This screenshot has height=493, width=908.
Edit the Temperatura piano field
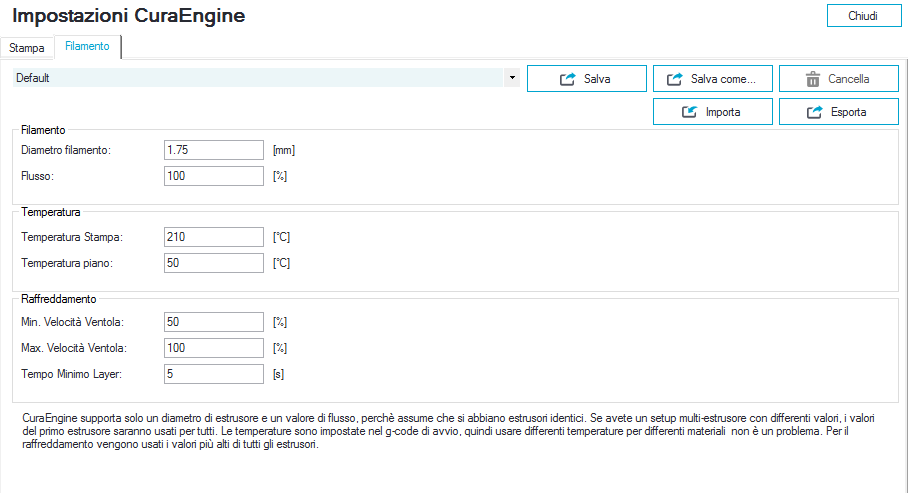click(x=213, y=263)
